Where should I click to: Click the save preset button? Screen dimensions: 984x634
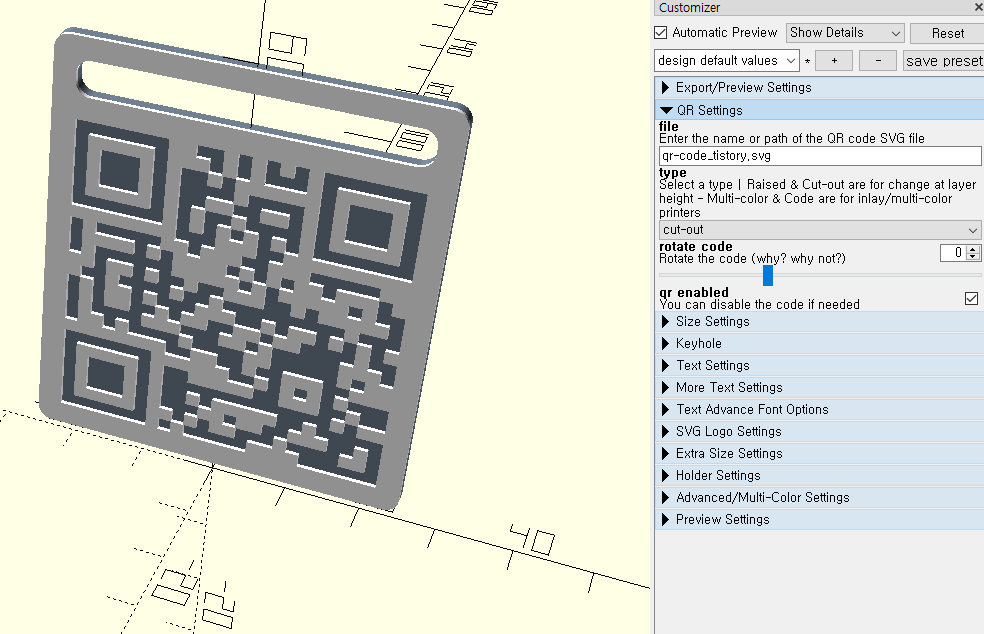click(x=943, y=61)
